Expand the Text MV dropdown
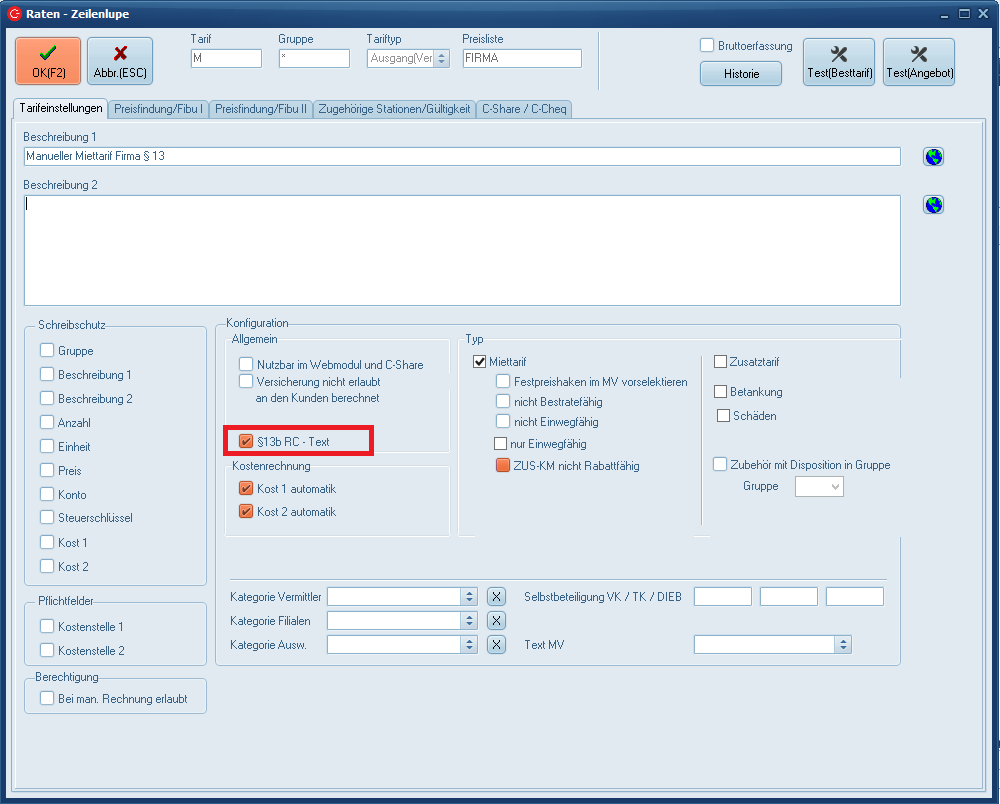 [843, 645]
